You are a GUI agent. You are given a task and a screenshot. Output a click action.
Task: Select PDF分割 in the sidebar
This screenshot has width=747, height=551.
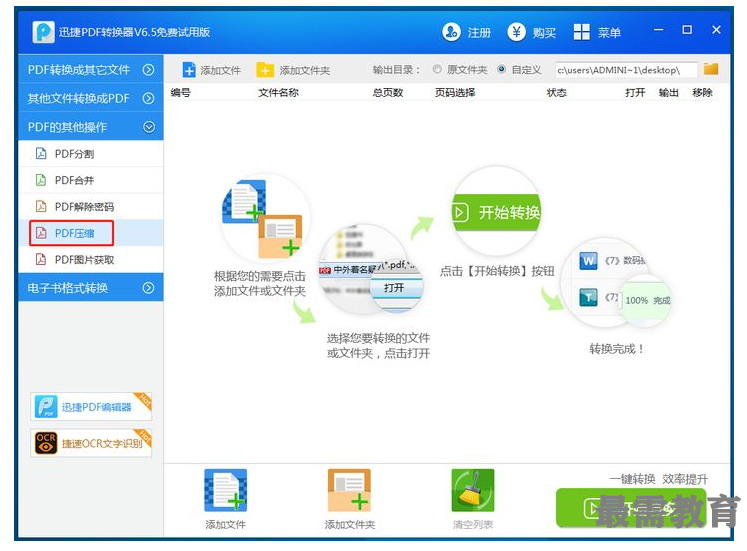pos(91,154)
